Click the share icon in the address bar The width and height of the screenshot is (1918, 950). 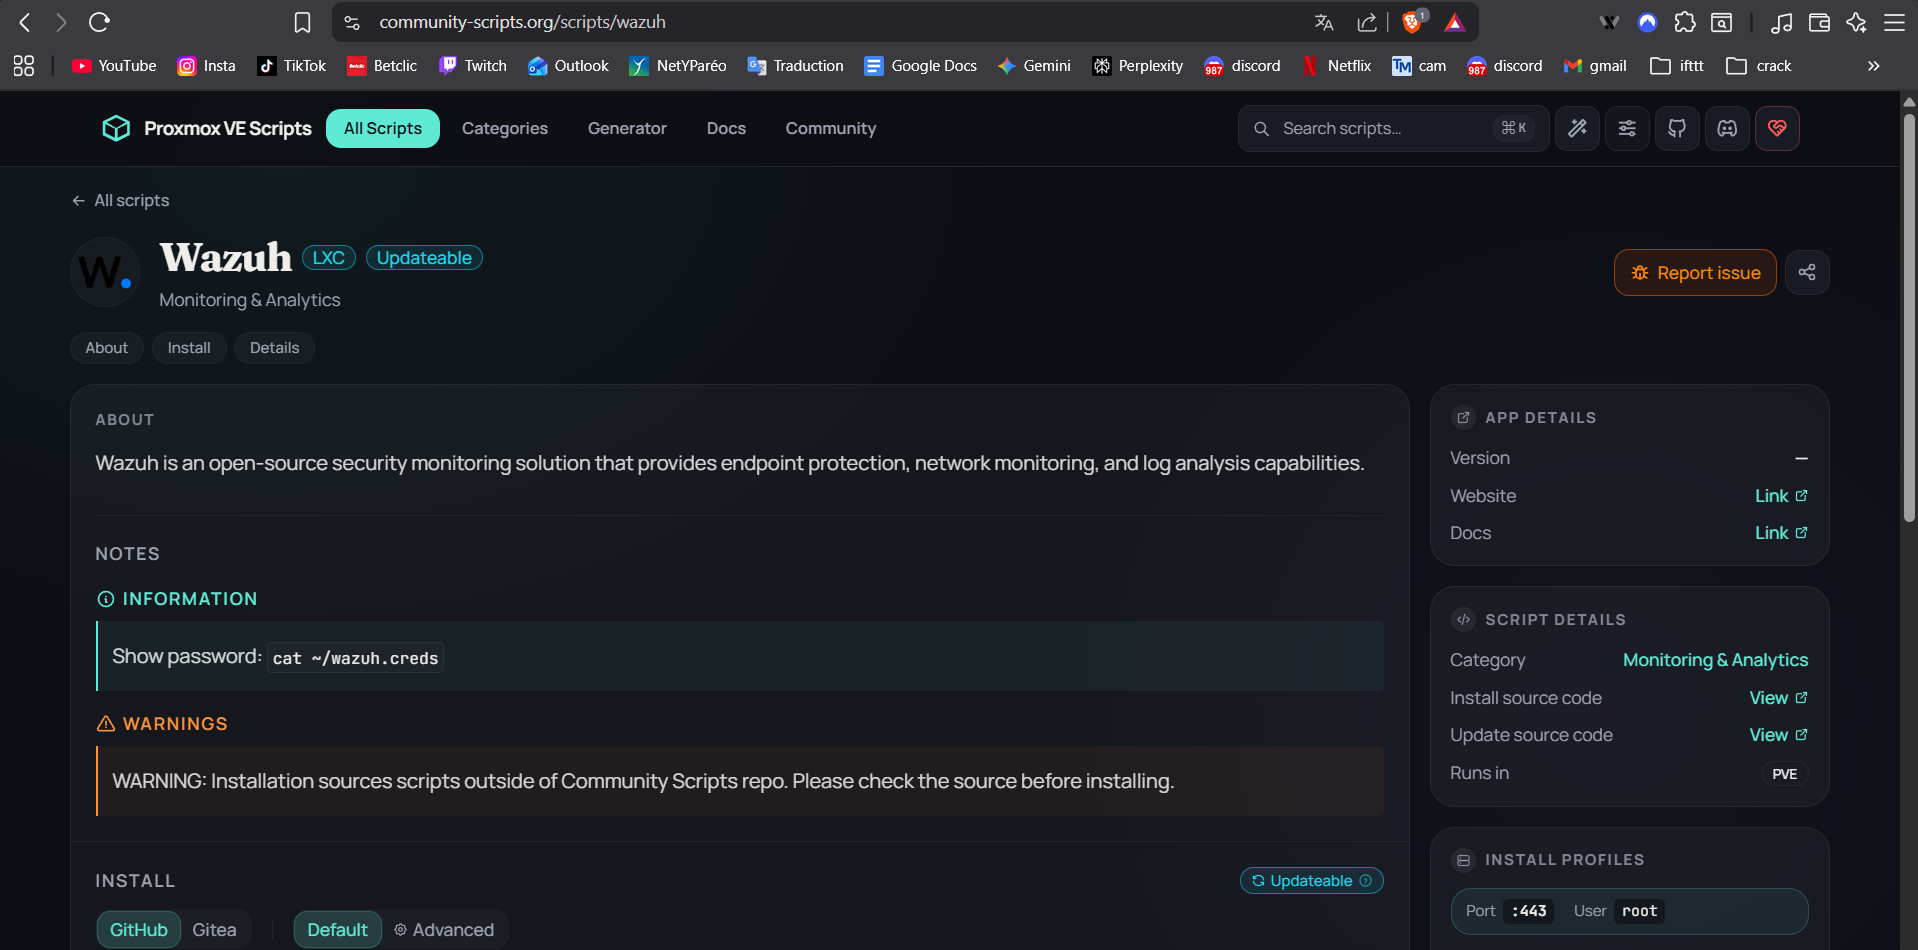tap(1367, 22)
